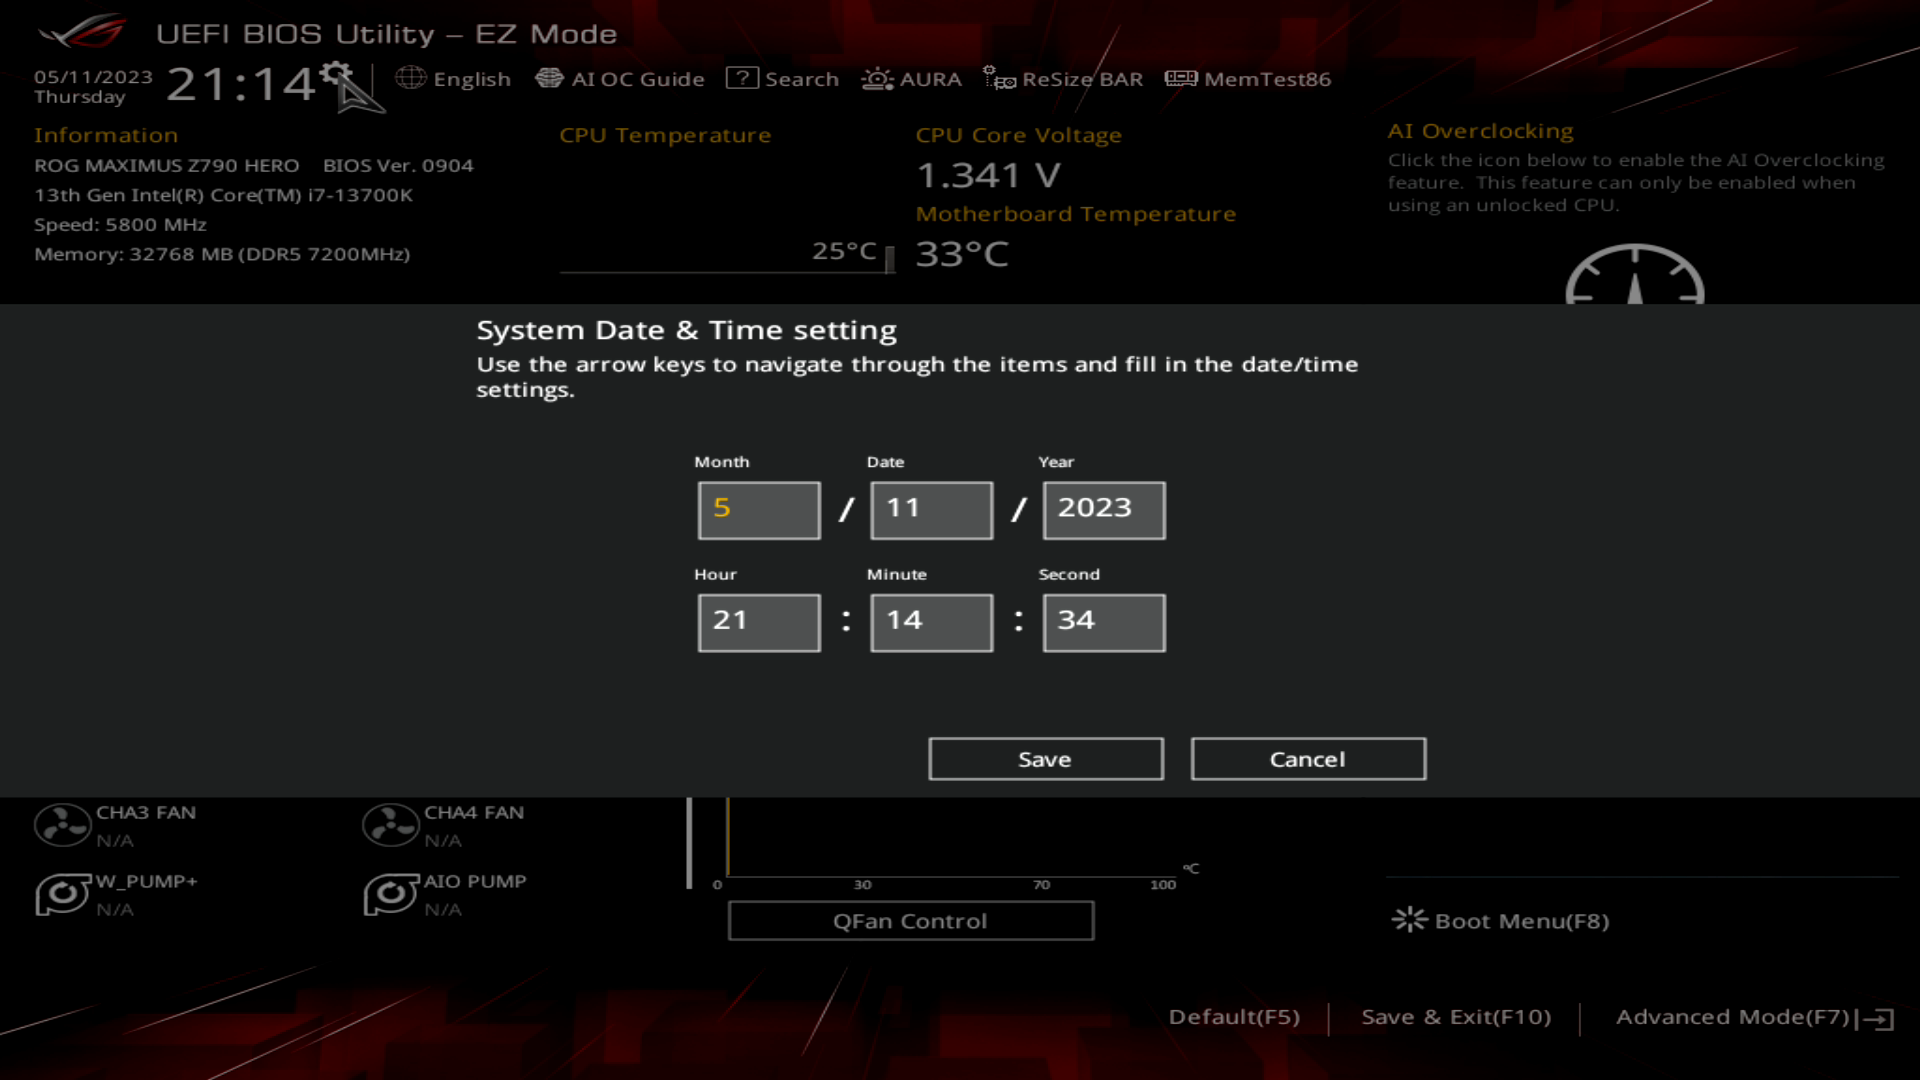Open AURA settings

[x=930, y=79]
